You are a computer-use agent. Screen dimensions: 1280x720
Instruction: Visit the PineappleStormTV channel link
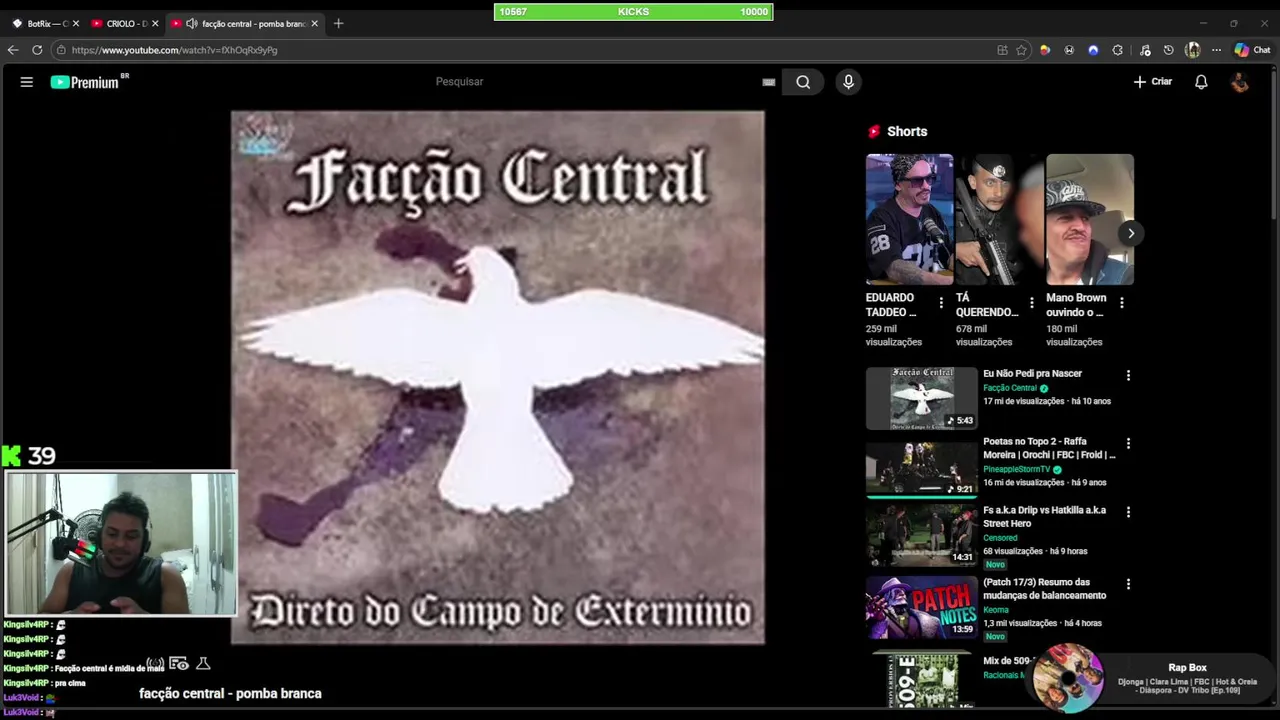pyautogui.click(x=1016, y=469)
